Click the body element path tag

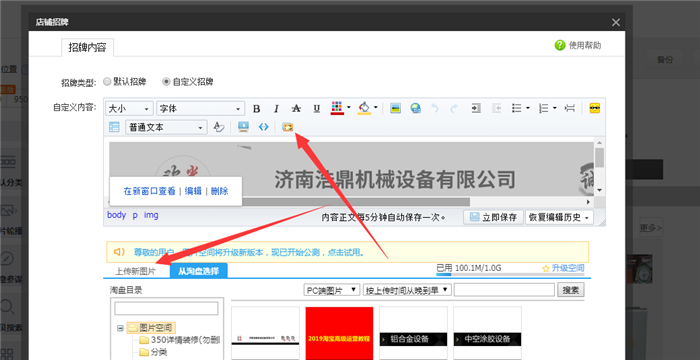117,215
